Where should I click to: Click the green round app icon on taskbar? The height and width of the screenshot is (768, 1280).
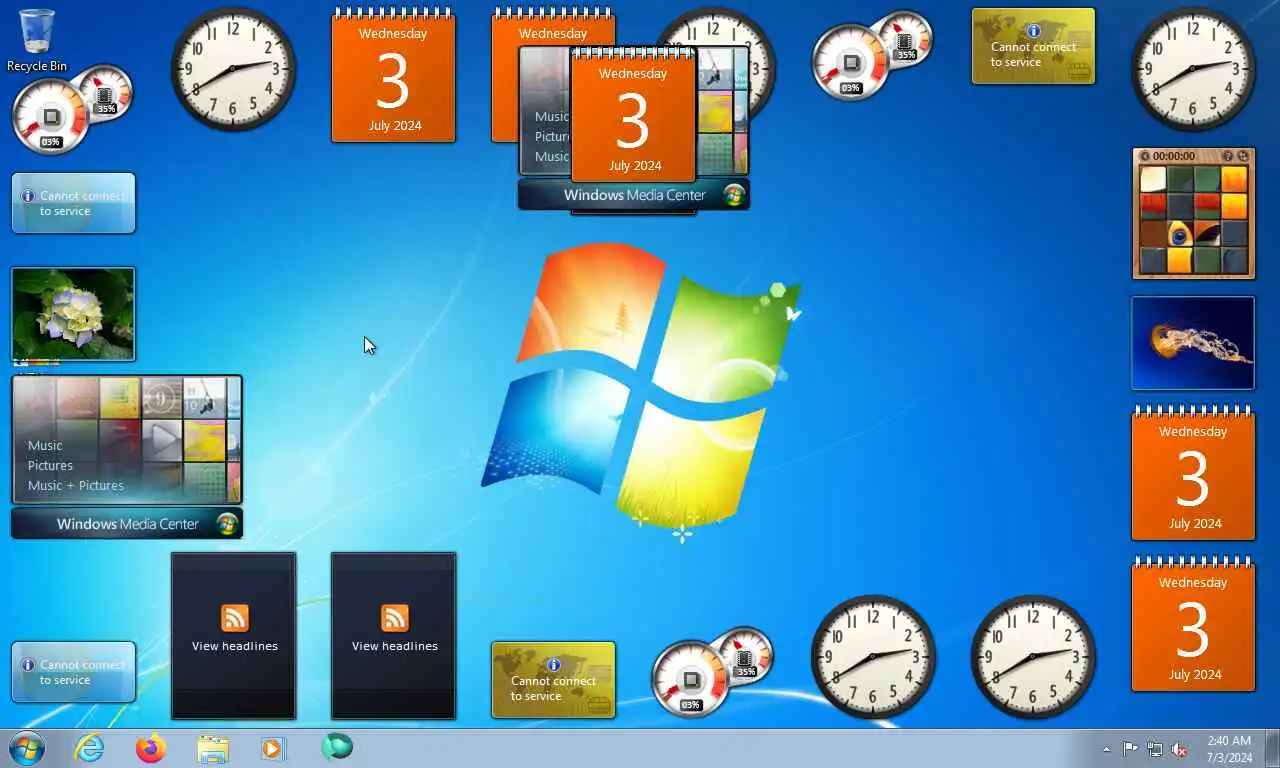337,747
